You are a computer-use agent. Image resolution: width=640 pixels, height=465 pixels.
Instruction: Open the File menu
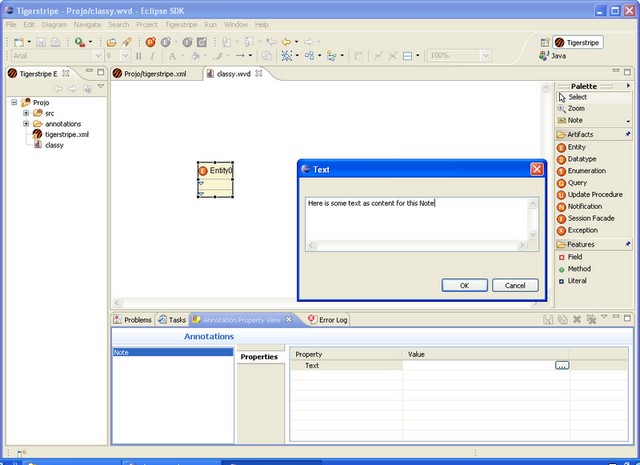tap(11, 24)
